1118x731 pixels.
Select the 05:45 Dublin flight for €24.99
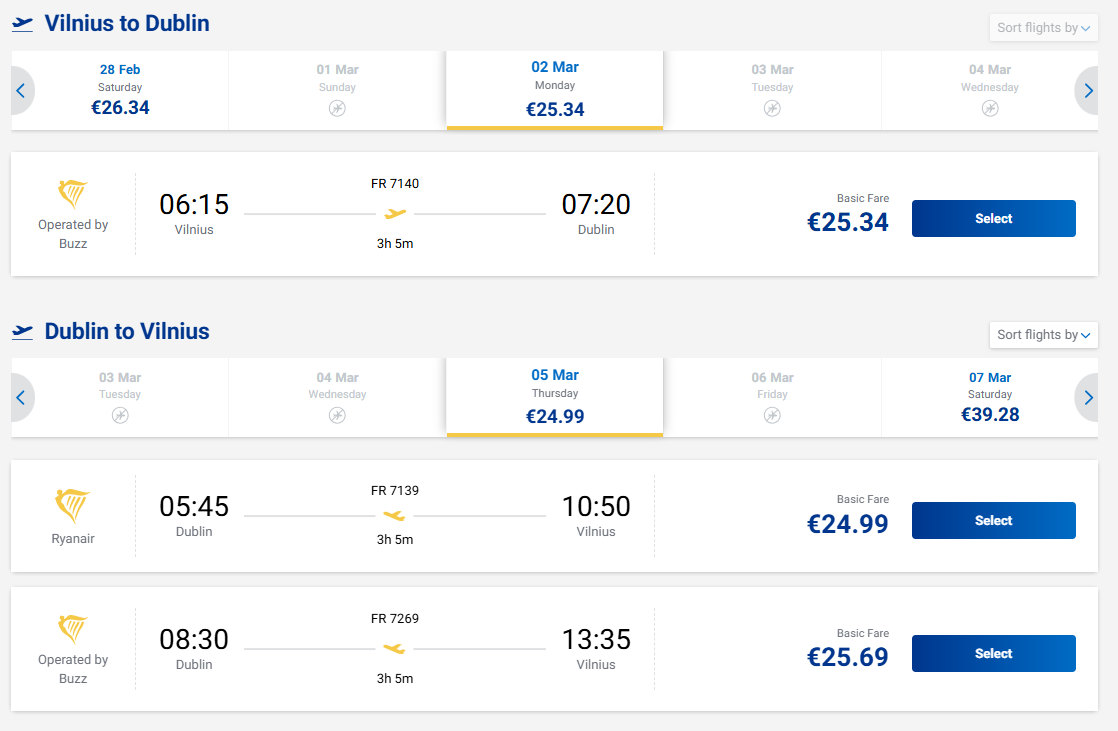pyautogui.click(x=993, y=521)
